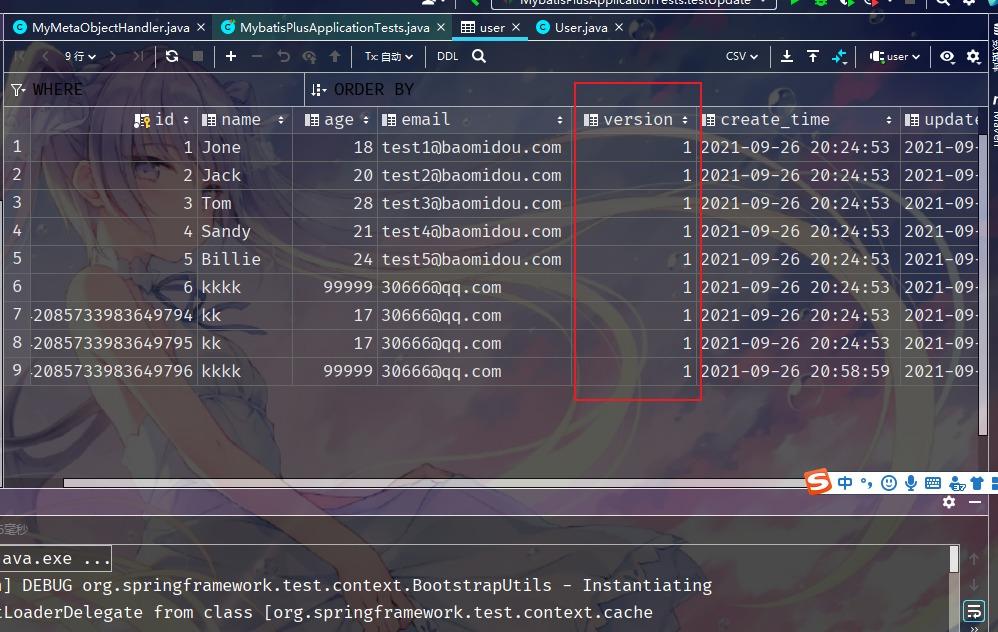Toggle Sogou punctuation mode

[866, 483]
